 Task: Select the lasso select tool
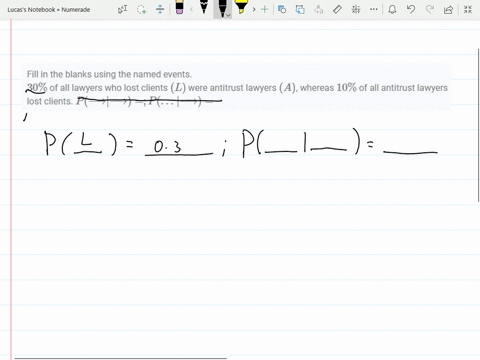142,9
